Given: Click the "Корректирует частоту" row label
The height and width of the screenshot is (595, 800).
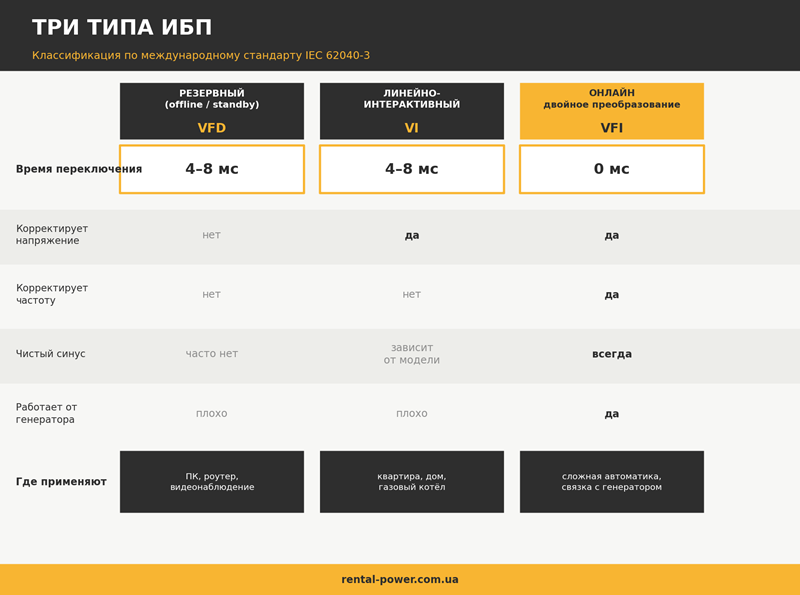Looking at the screenshot, I should click(x=52, y=294).
